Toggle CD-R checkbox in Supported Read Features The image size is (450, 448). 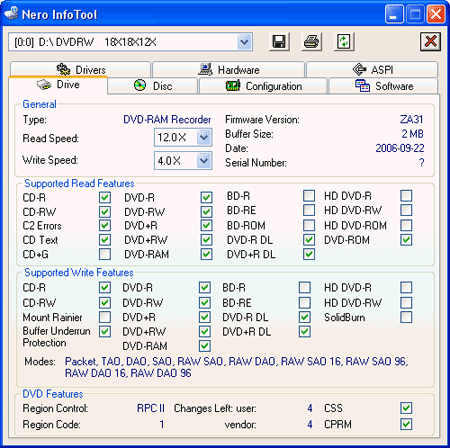[105, 197]
